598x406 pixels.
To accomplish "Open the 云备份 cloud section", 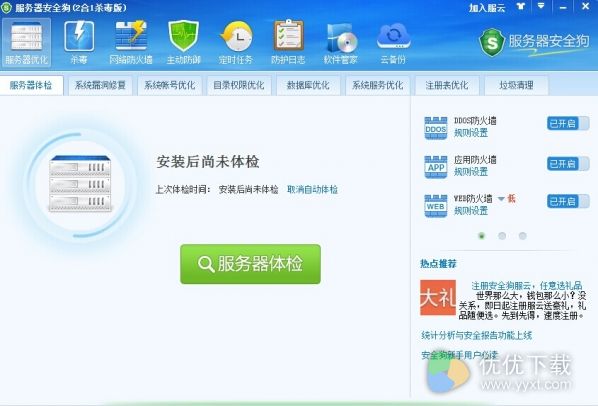I will [x=393, y=42].
